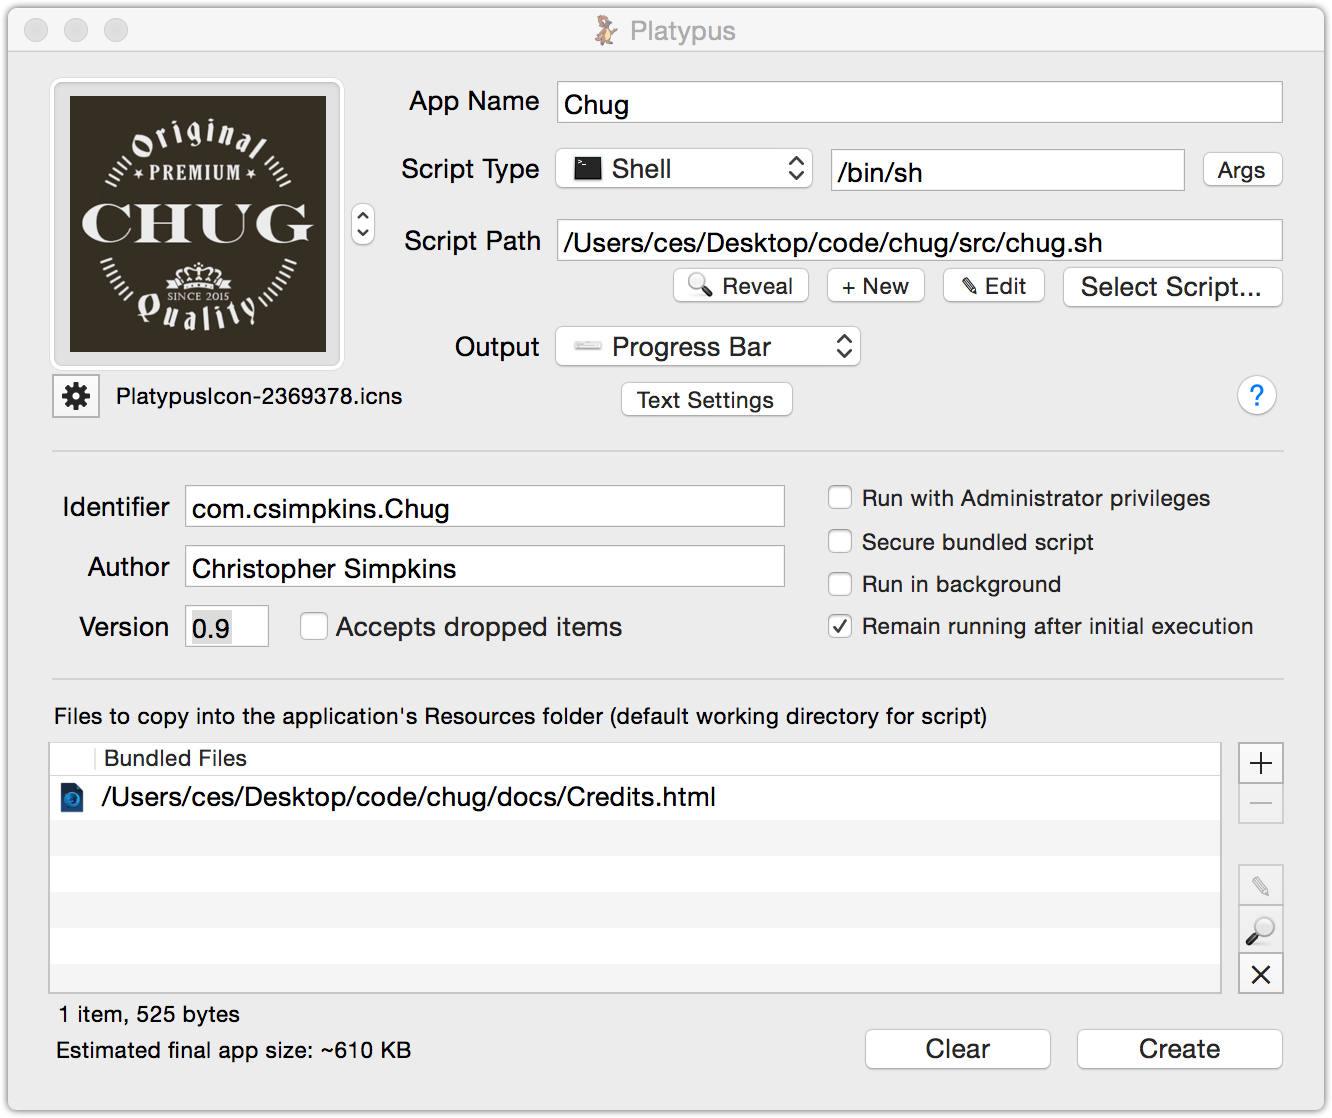Enable Accepts dropped items checkbox
The width and height of the screenshot is (1332, 1118).
314,627
